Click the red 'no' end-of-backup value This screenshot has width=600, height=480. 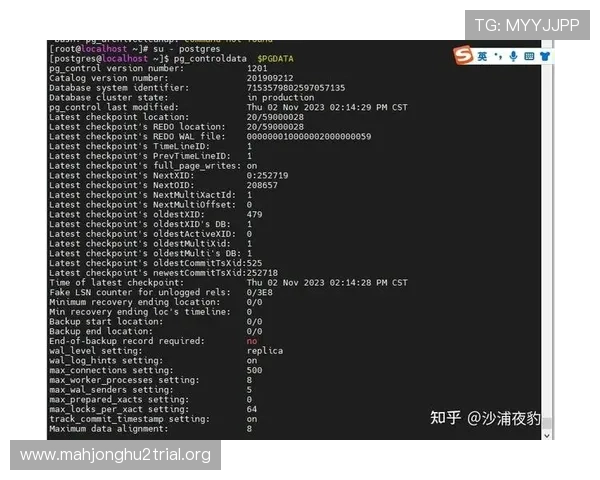click(252, 341)
